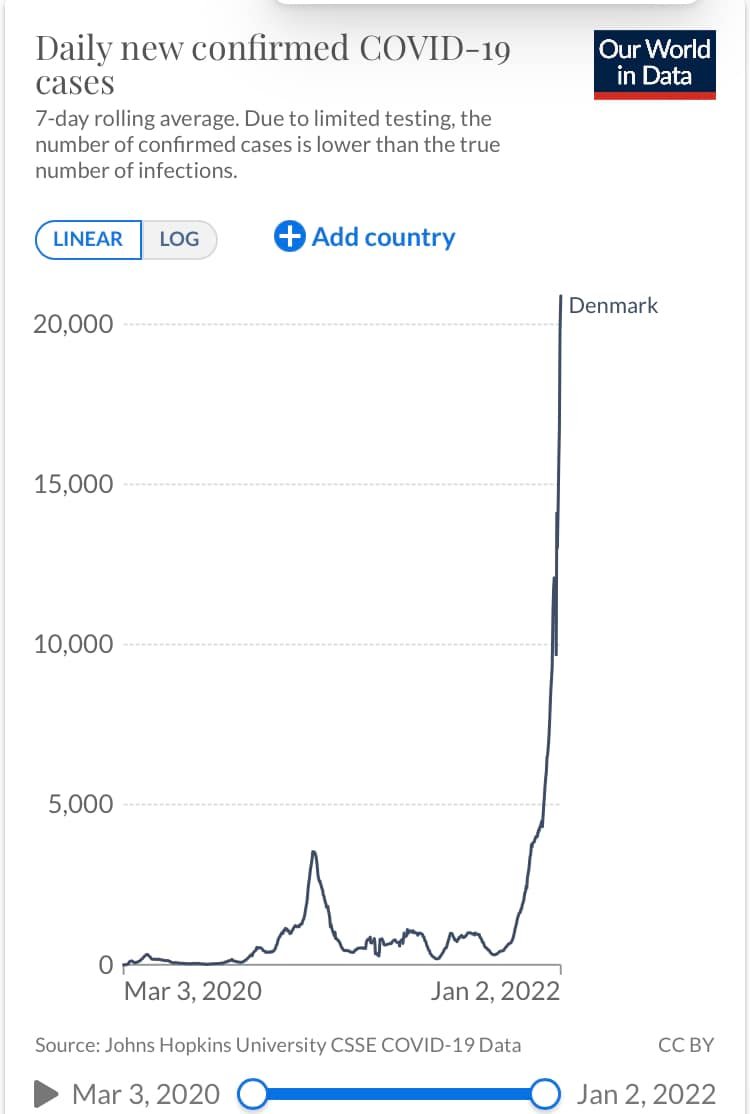The image size is (750, 1114).
Task: Click the x-axis label Mar 3, 2020
Action: tap(192, 991)
